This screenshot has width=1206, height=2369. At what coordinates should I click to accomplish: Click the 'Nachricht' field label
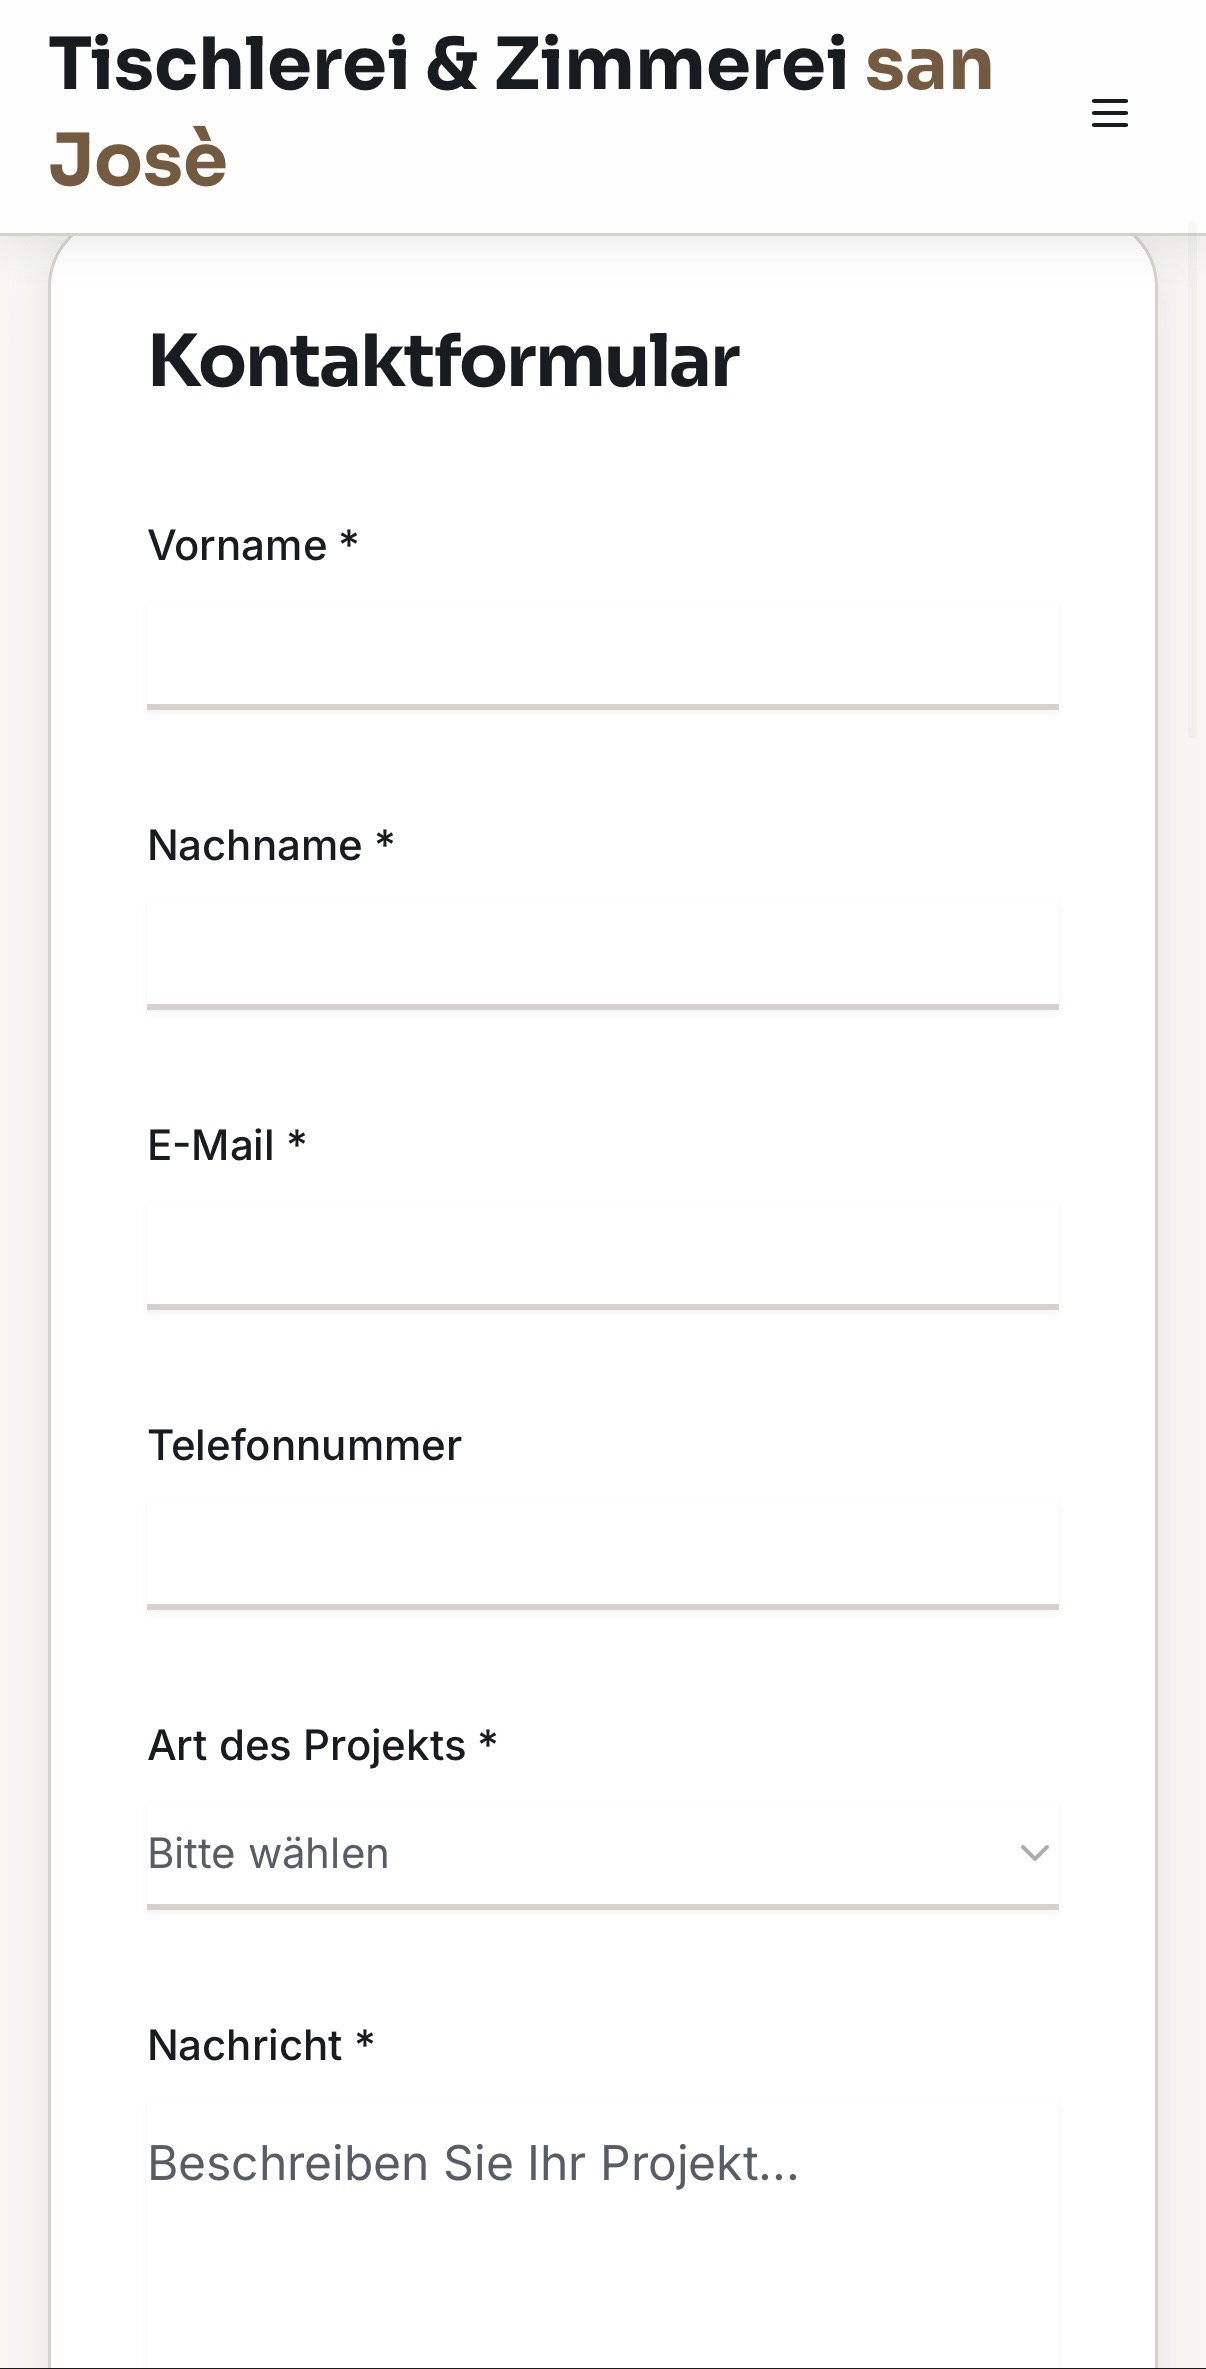click(245, 2046)
